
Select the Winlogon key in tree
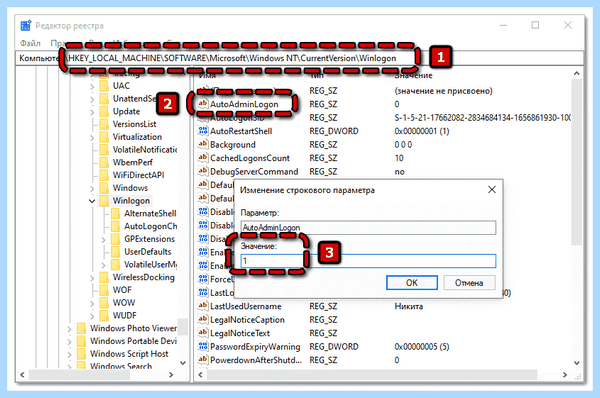(131, 201)
